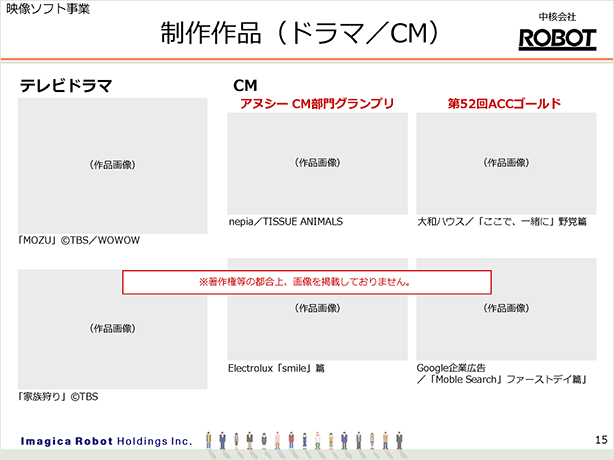Click the アヌシー CM部門グランプリ award text

coord(316,104)
